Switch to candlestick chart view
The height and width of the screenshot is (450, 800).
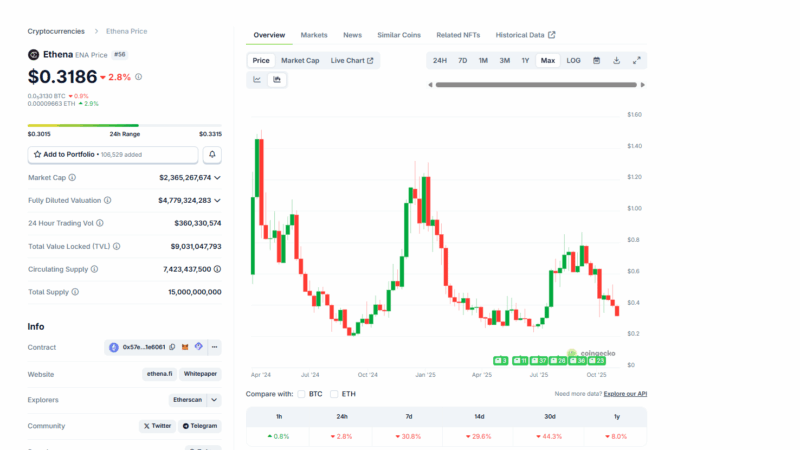pos(277,80)
